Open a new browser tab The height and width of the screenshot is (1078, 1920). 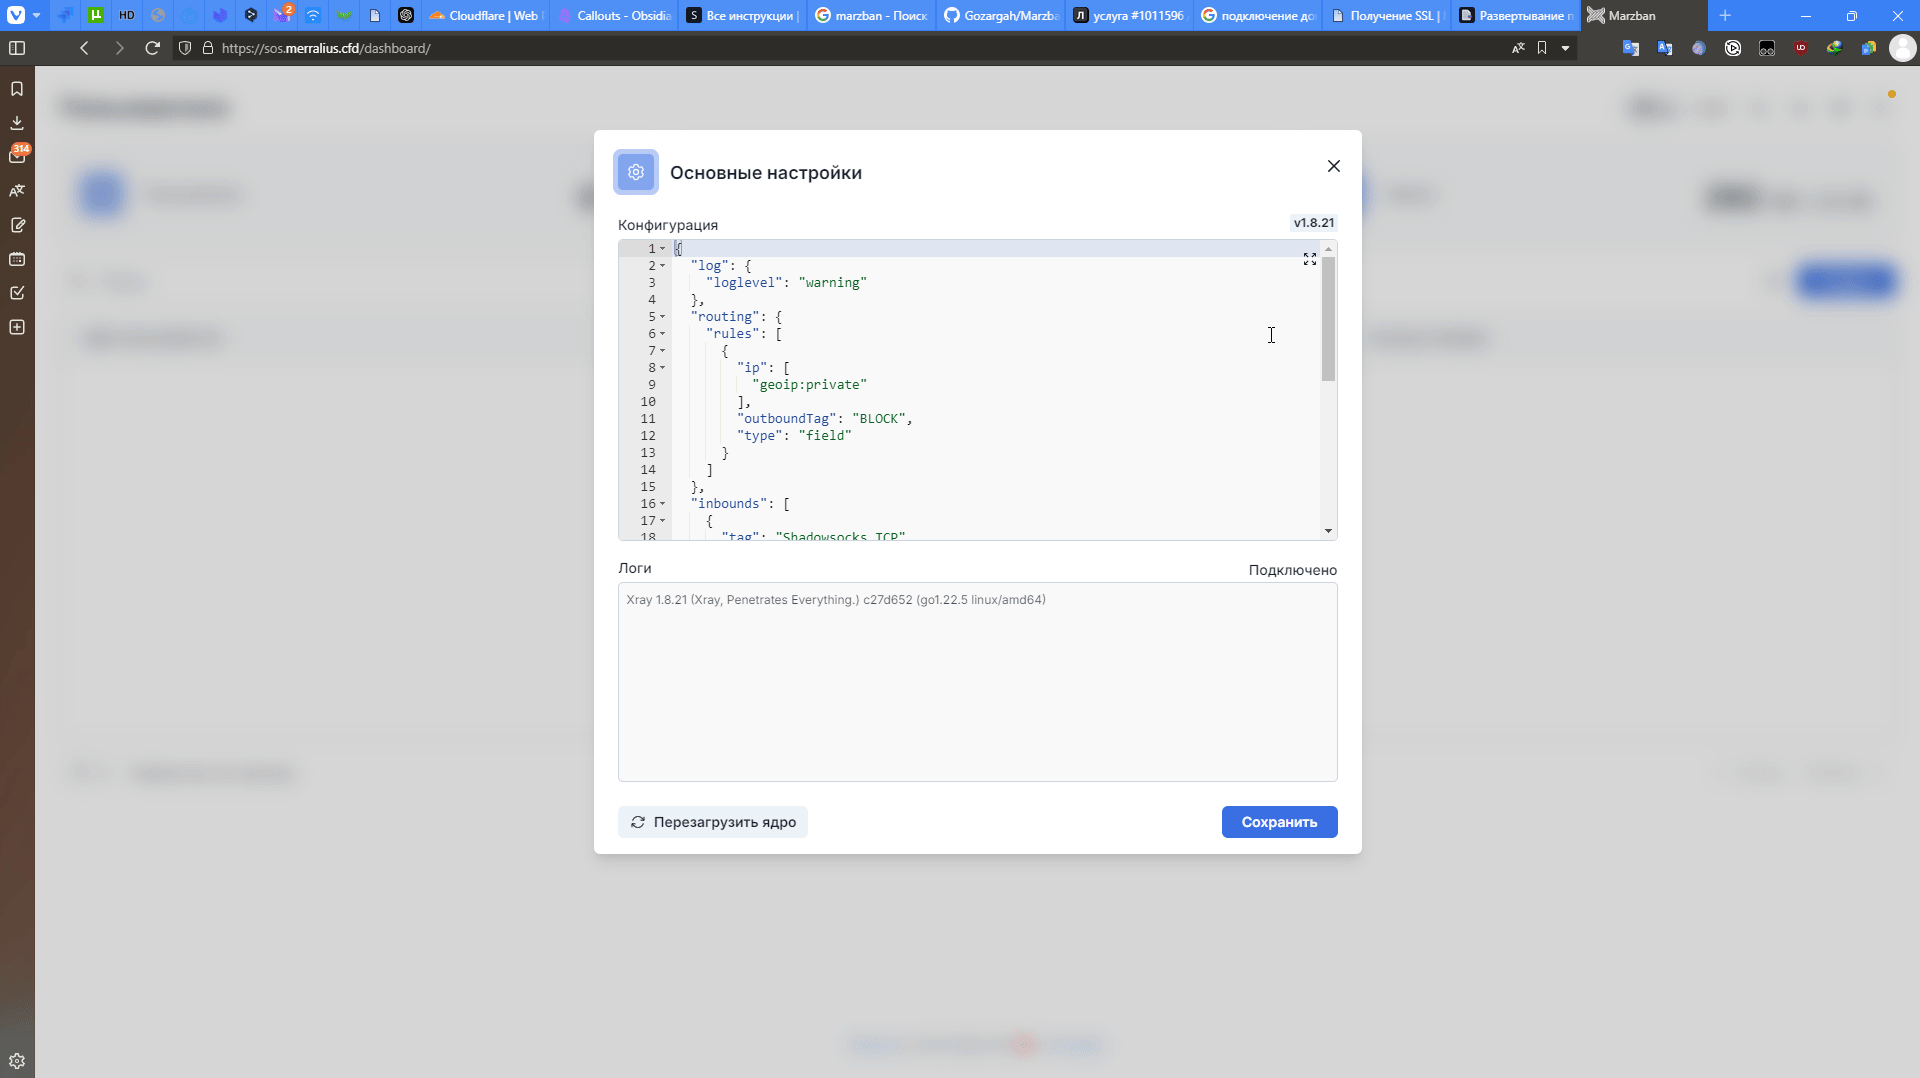[x=1725, y=16]
